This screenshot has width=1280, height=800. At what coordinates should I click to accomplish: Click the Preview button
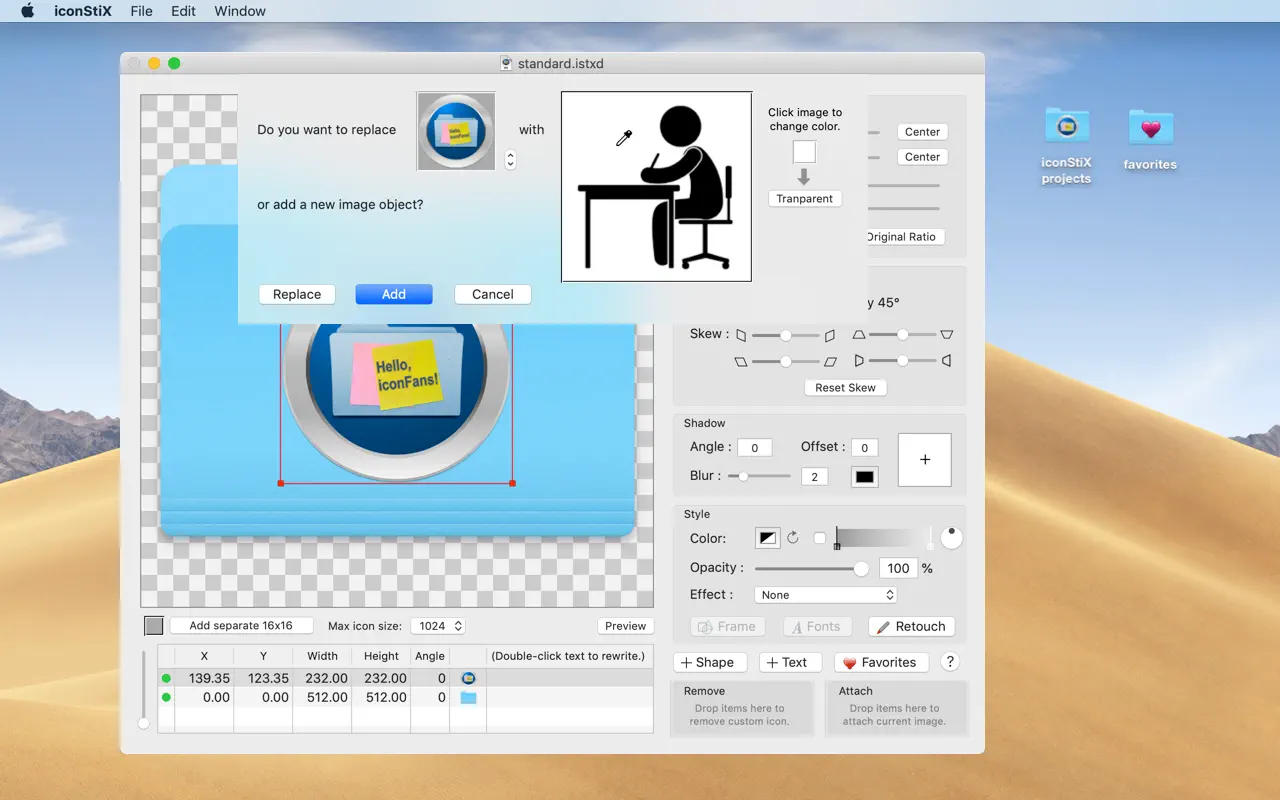625,626
